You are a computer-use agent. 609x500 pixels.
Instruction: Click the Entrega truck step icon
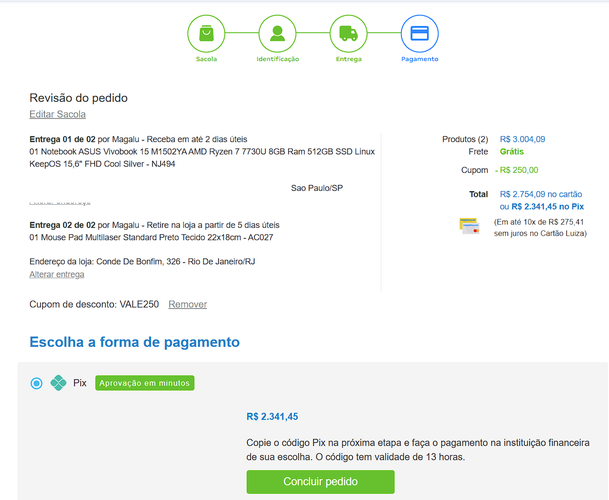click(348, 33)
